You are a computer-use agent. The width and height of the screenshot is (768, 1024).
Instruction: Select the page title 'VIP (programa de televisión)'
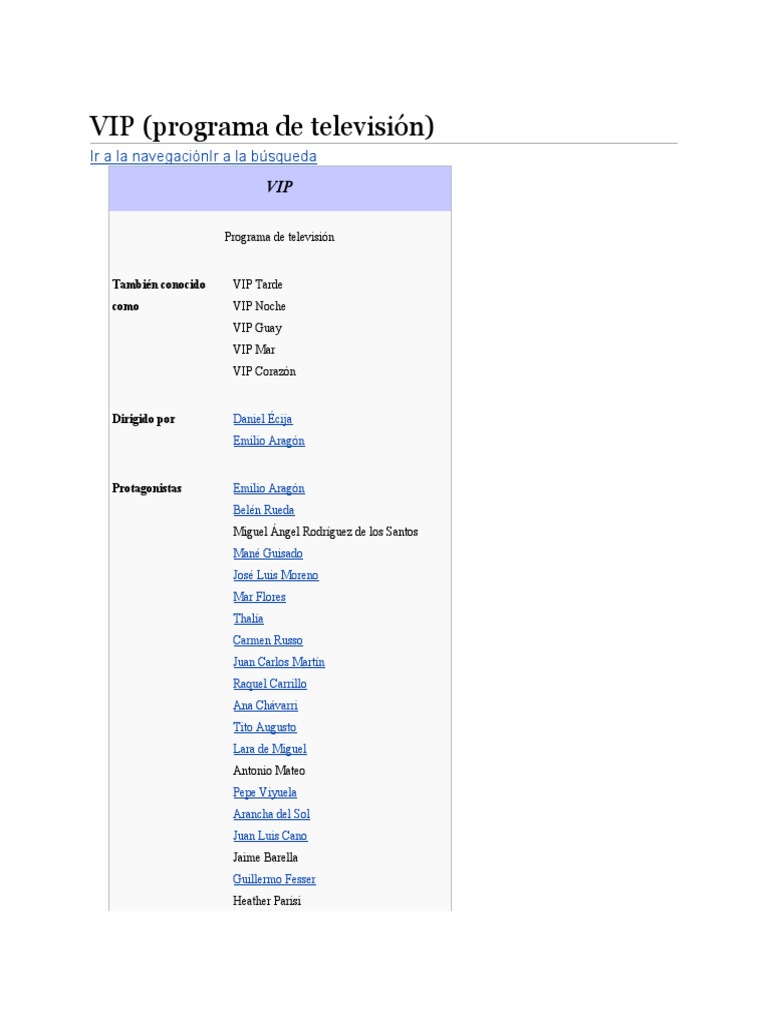261,126
